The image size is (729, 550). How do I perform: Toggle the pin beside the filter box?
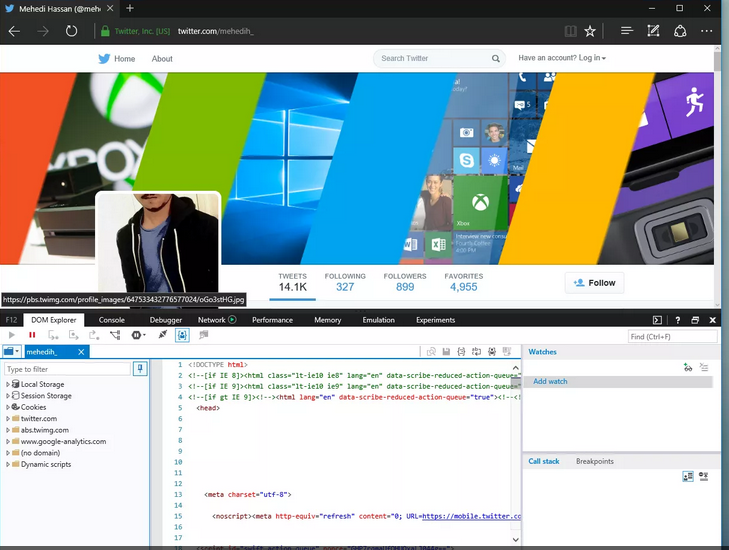point(140,369)
